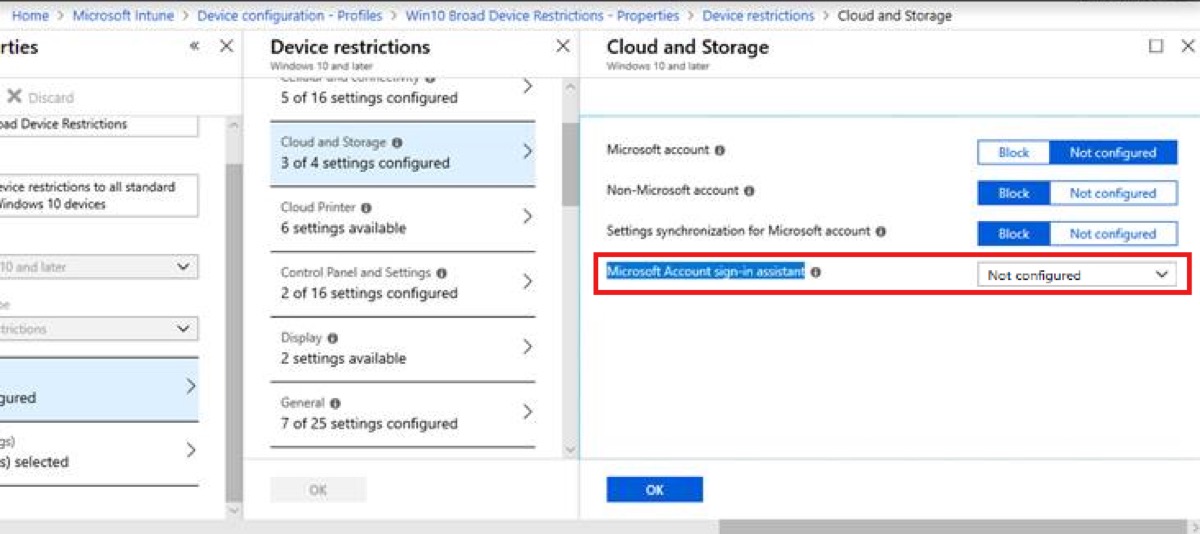Show info for Settings synchronization setting
1200x534 pixels.
(x=881, y=231)
